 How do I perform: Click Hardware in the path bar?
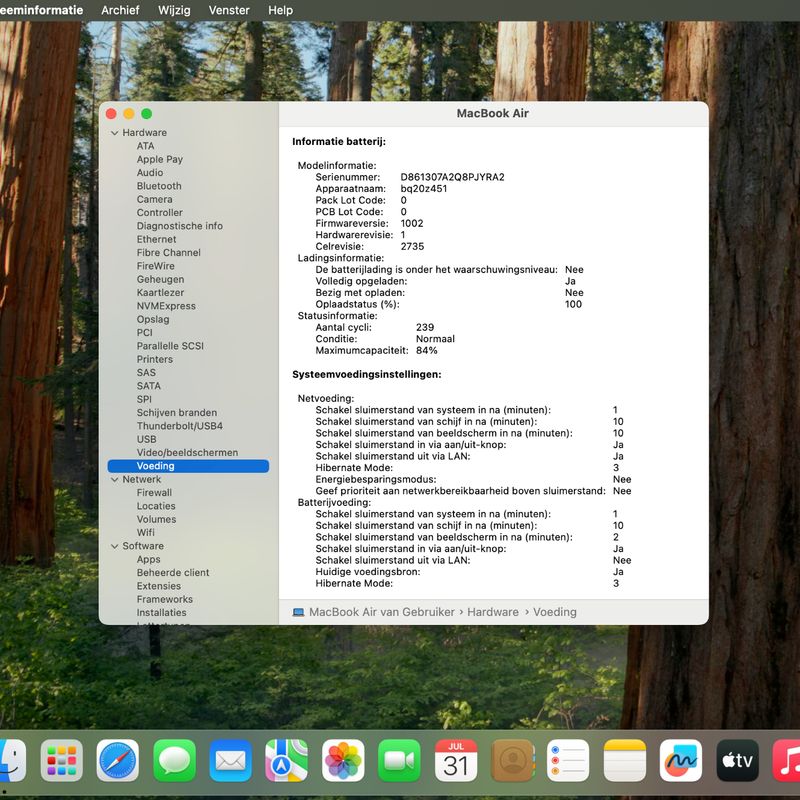[493, 612]
